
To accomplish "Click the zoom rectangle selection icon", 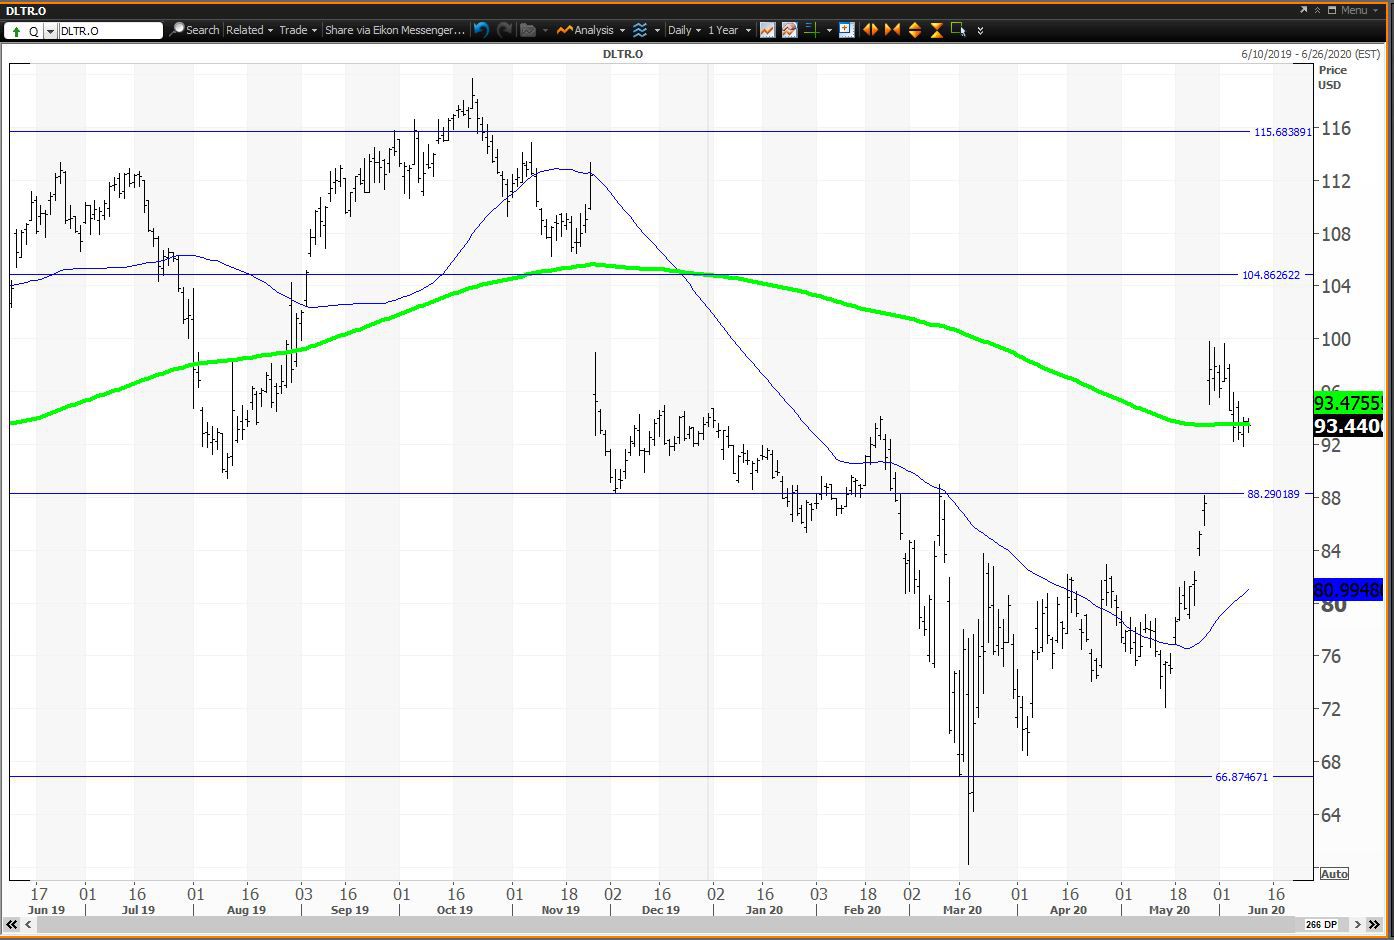I will 958,30.
